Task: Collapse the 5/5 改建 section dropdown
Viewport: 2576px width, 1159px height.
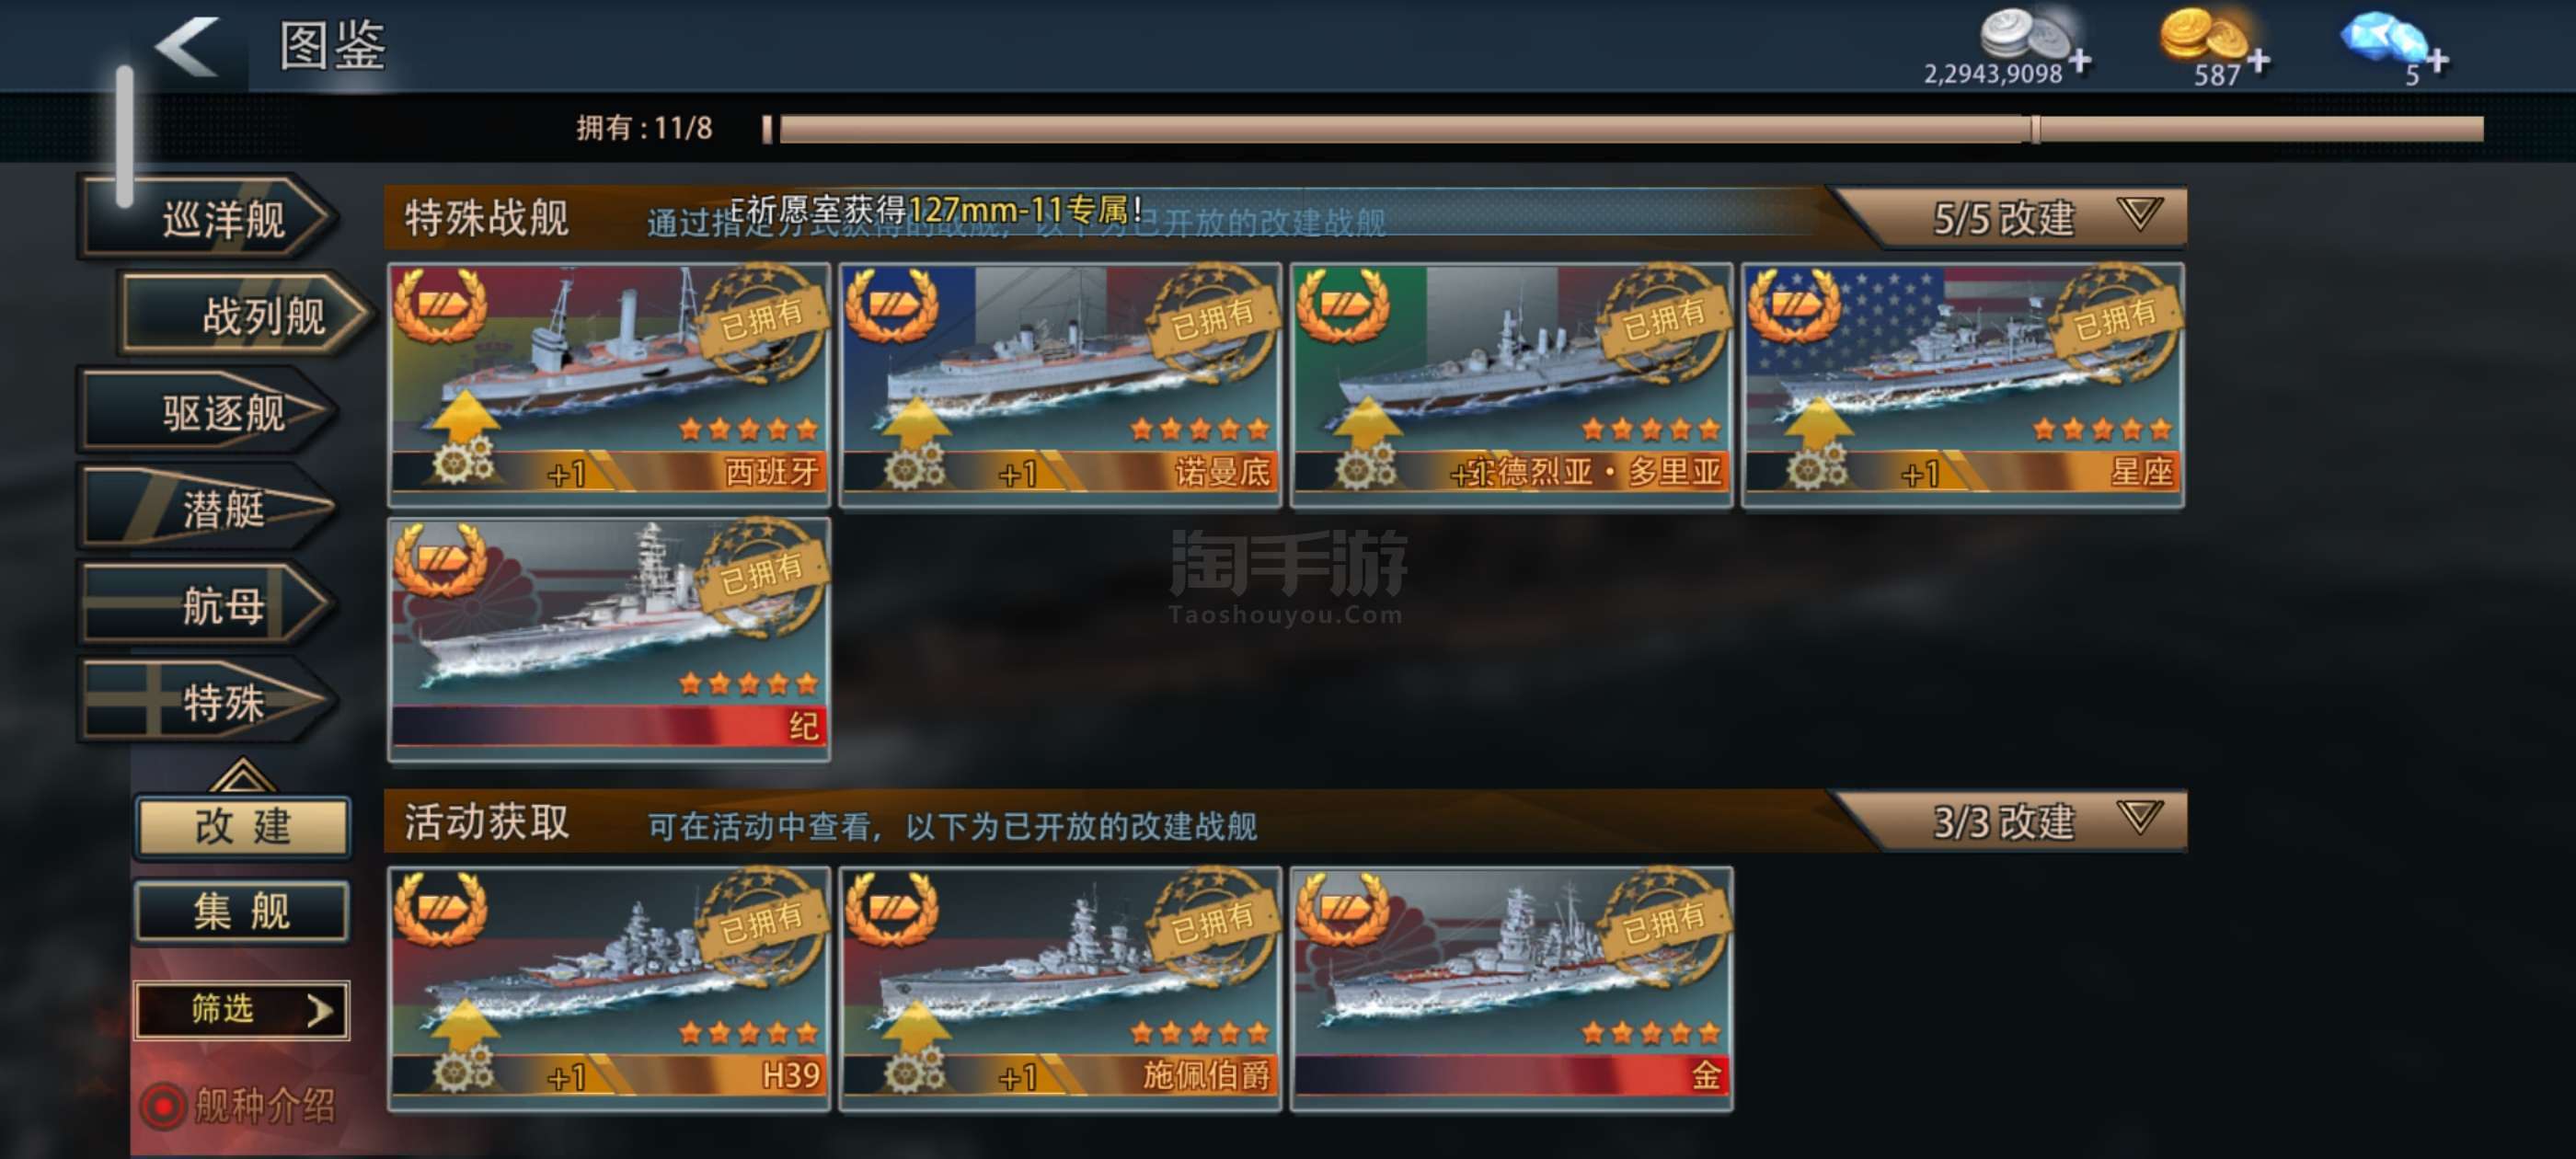Action: pyautogui.click(x=2139, y=215)
